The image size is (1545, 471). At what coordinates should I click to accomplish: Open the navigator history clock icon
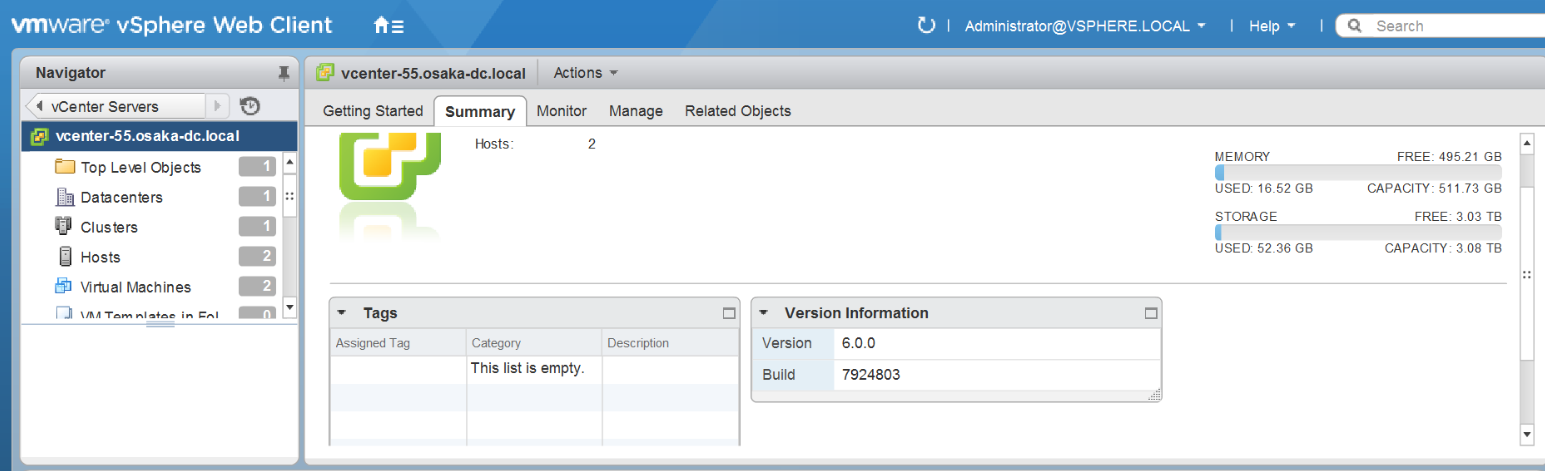[x=250, y=106]
